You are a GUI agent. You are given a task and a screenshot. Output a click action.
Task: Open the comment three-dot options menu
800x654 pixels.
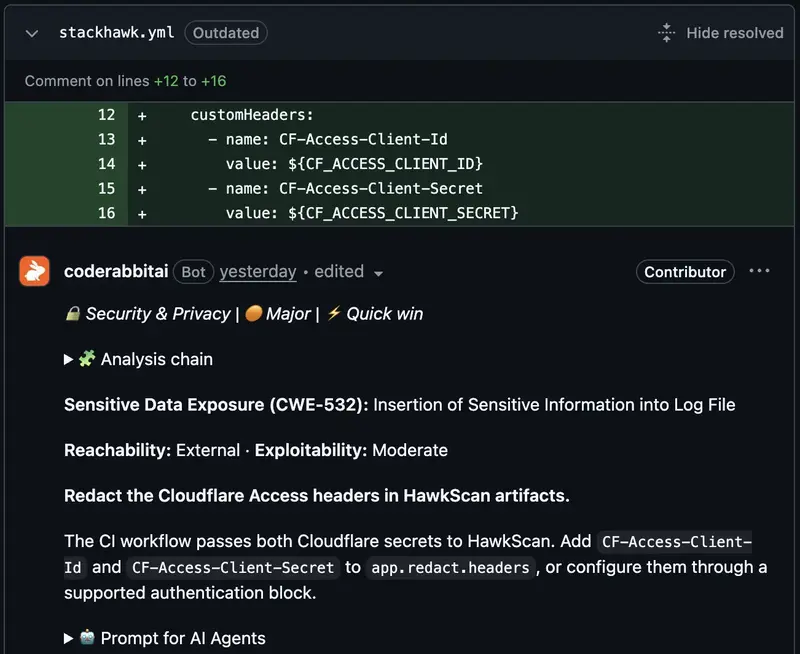(x=759, y=271)
